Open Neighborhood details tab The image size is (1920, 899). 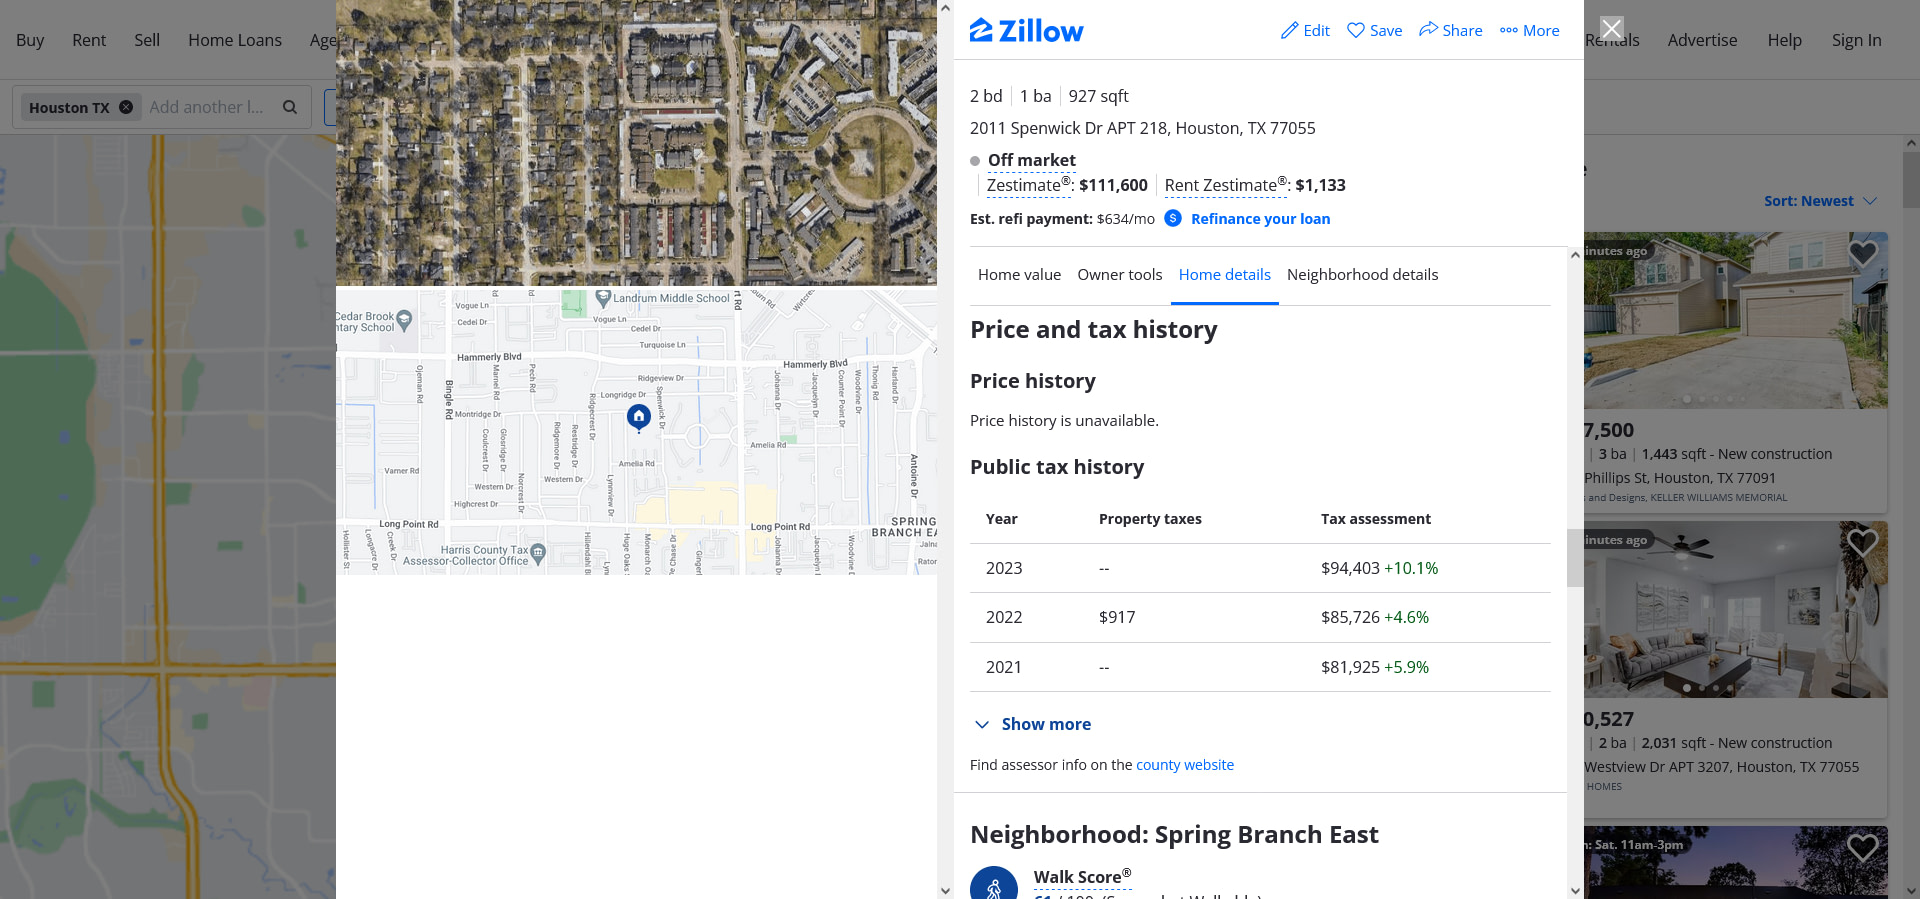coord(1362,274)
